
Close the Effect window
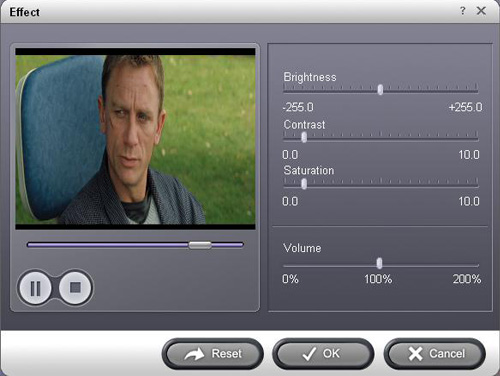coord(481,11)
